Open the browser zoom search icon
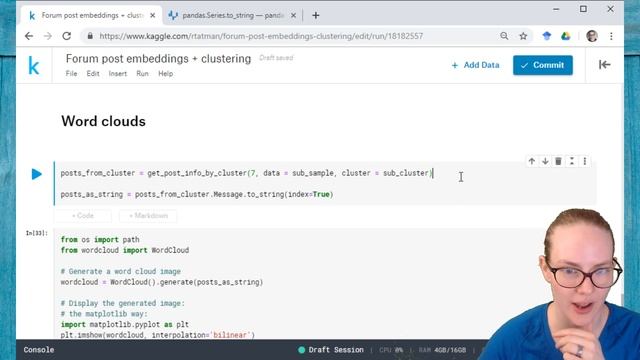The height and width of the screenshot is (360, 640). click(504, 36)
